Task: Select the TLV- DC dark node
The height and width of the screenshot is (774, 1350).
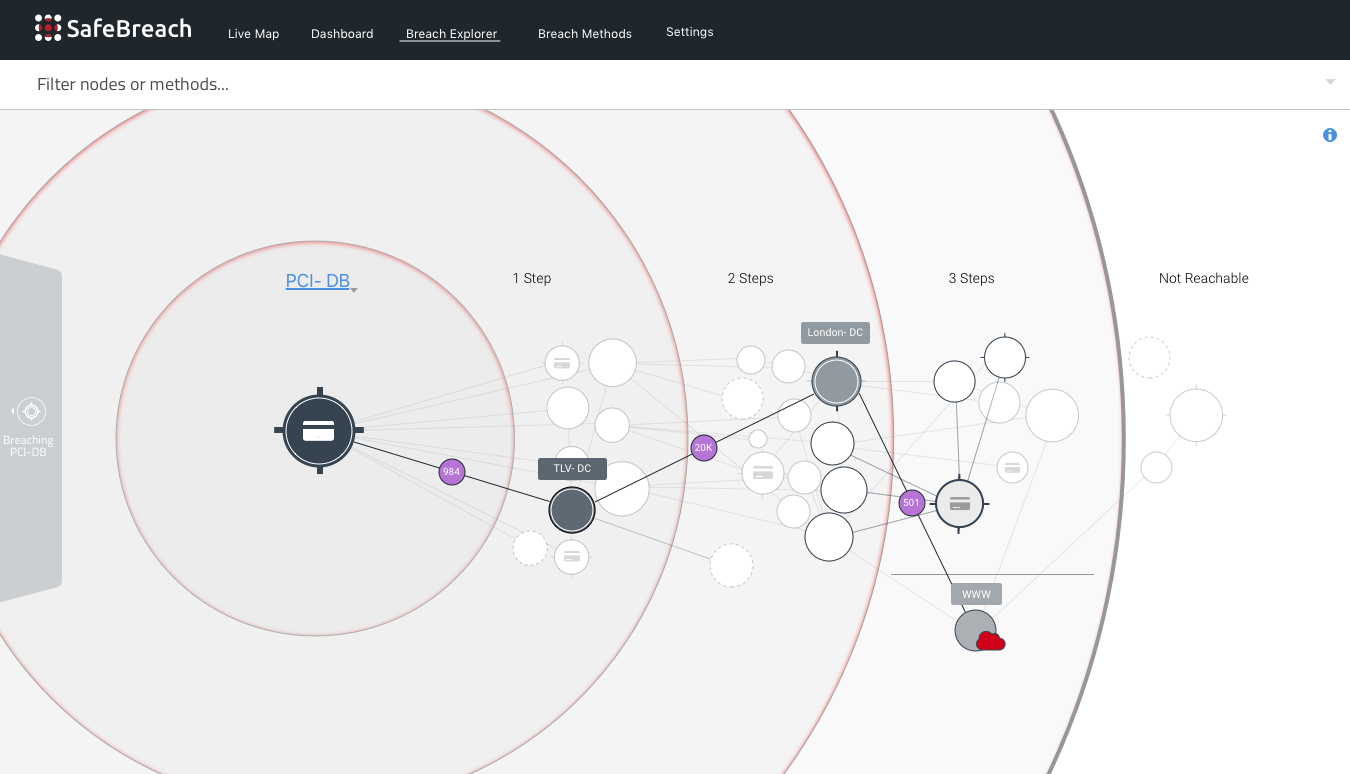Action: 572,510
